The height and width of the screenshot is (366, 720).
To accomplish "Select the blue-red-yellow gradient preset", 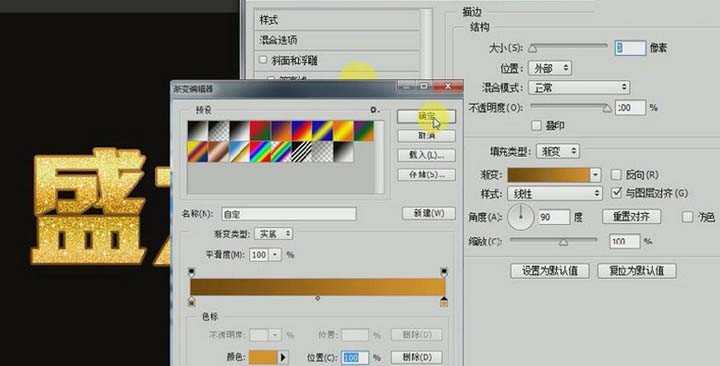I will pyautogui.click(x=301, y=131).
